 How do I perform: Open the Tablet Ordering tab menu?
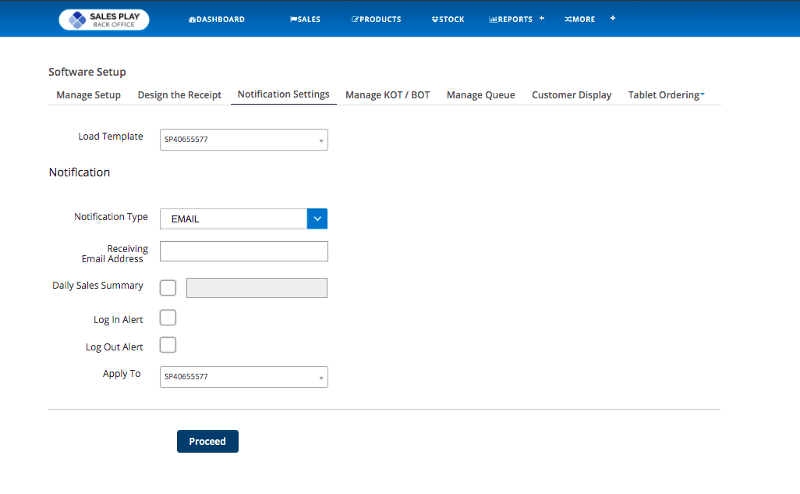point(666,95)
